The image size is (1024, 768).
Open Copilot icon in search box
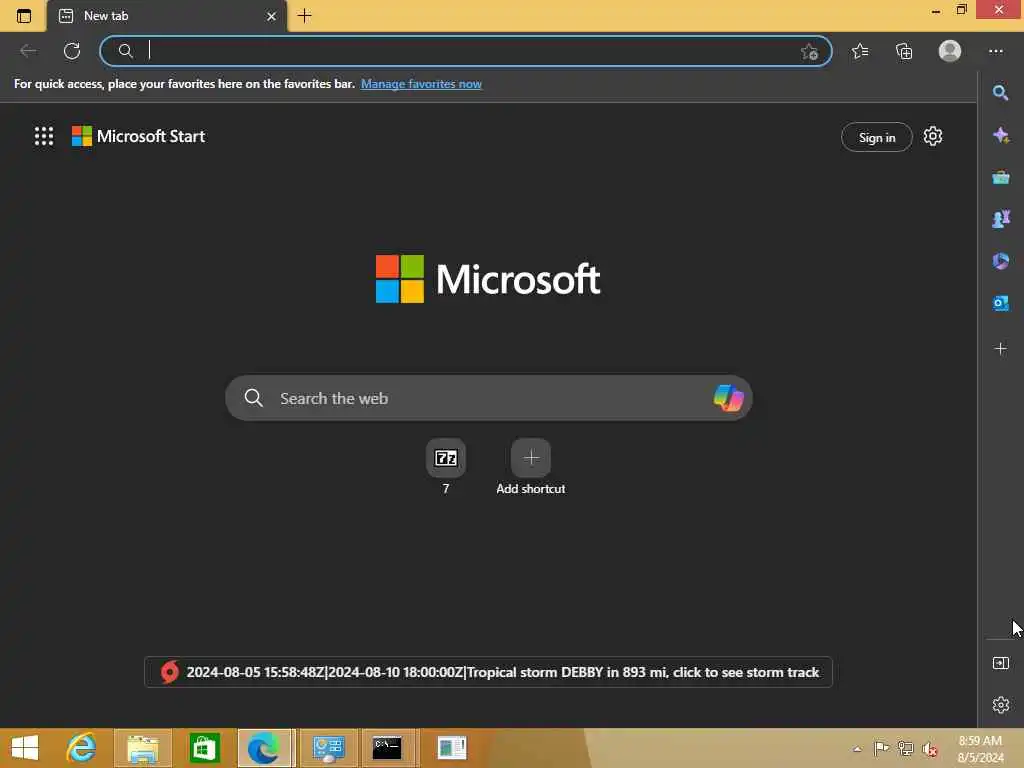click(728, 398)
